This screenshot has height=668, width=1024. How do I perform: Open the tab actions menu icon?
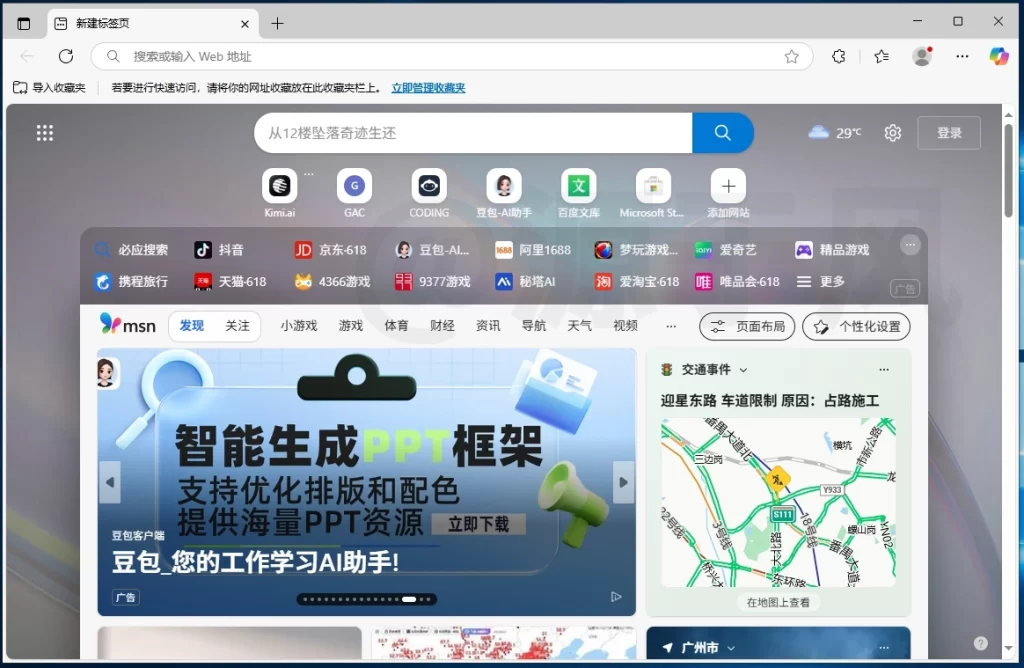[x=24, y=24]
